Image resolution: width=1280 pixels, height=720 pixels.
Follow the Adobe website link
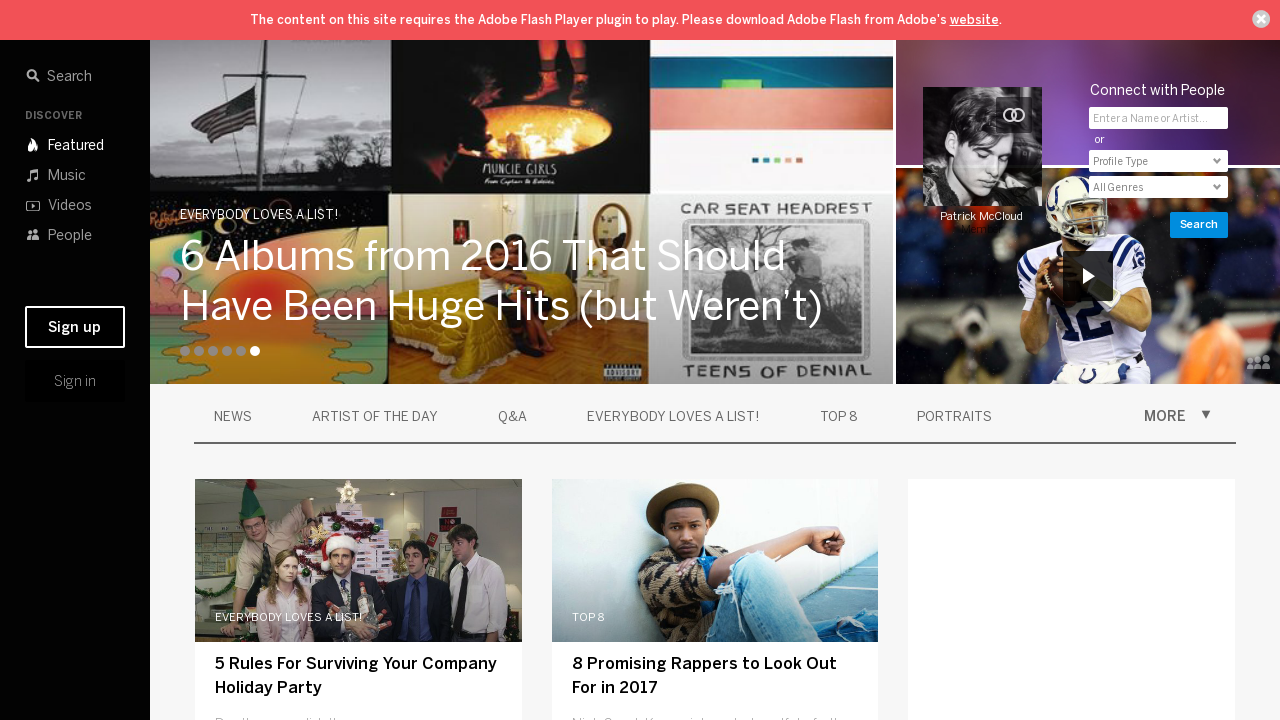[x=974, y=19]
